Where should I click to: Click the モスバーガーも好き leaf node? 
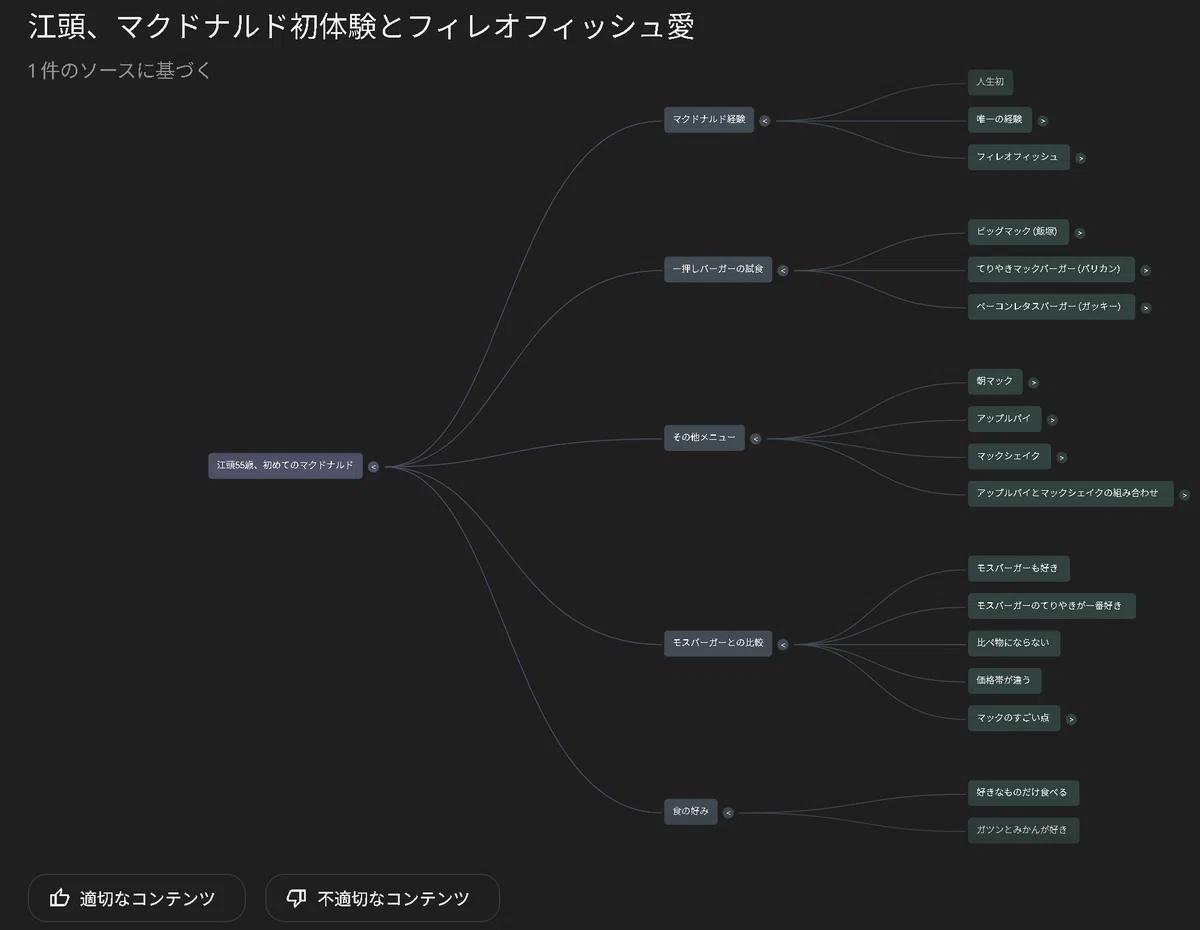[1019, 568]
